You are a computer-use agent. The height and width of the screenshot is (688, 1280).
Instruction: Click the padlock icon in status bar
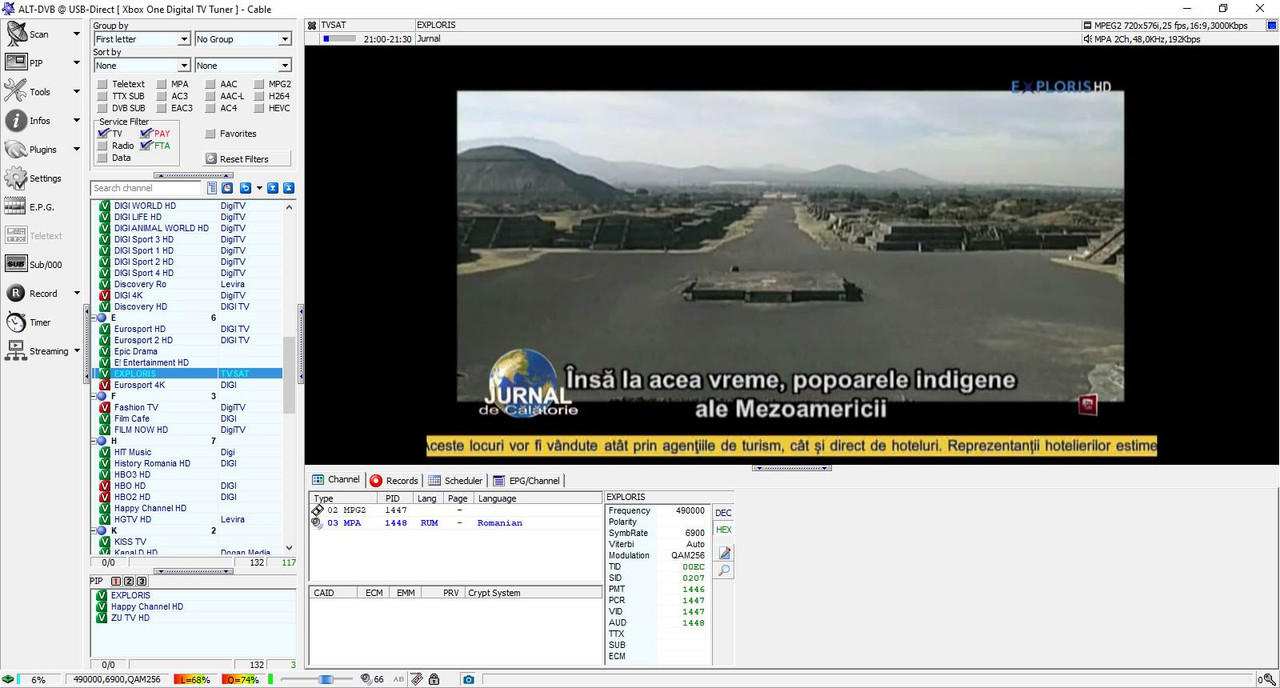(434, 680)
